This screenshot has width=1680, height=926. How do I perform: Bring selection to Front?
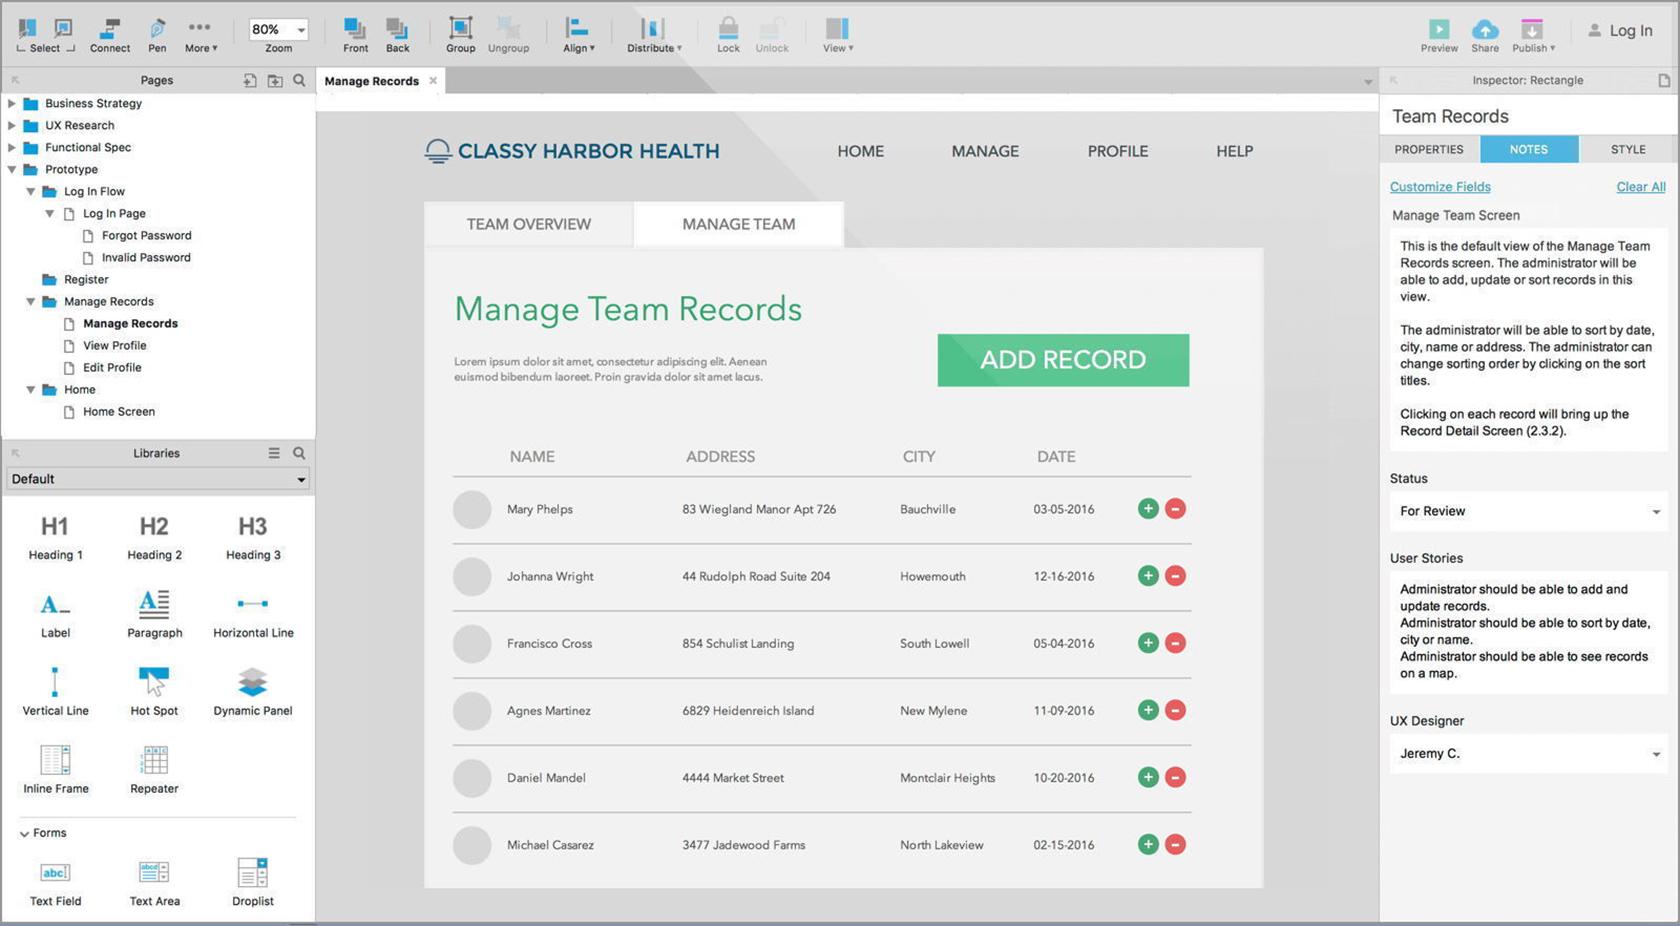tap(355, 35)
